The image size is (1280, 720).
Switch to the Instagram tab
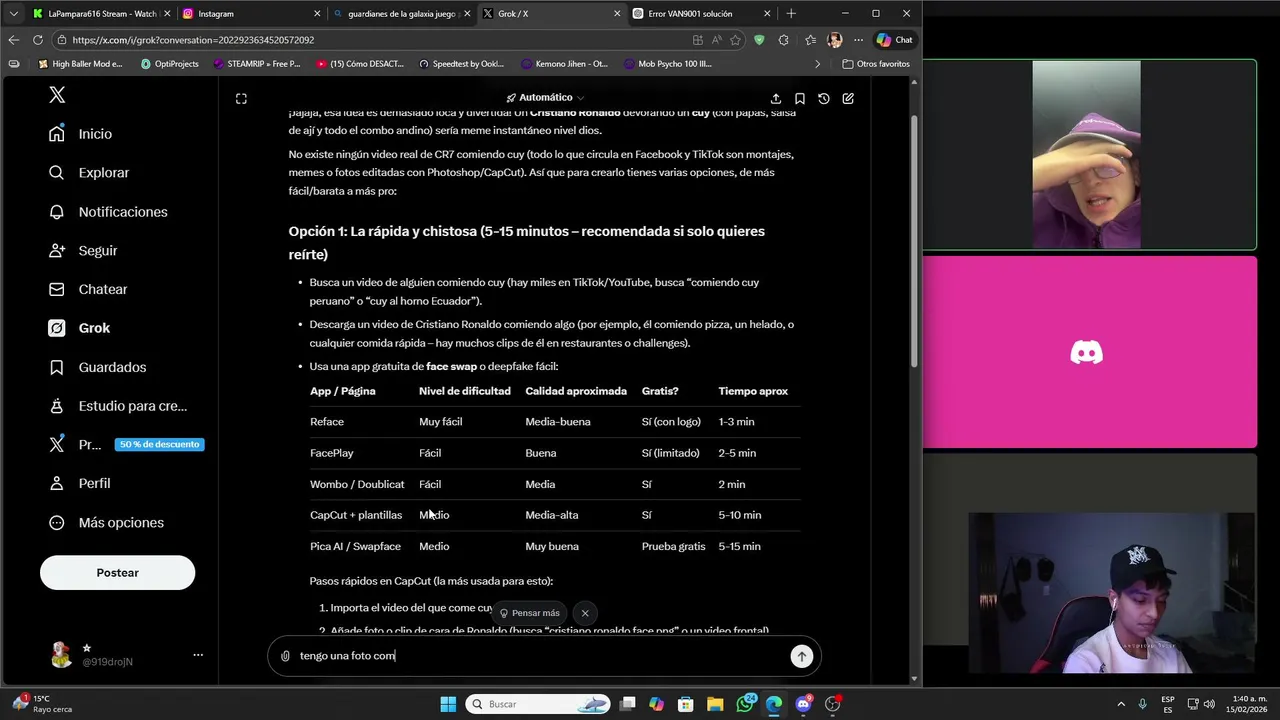pyautogui.click(x=250, y=14)
